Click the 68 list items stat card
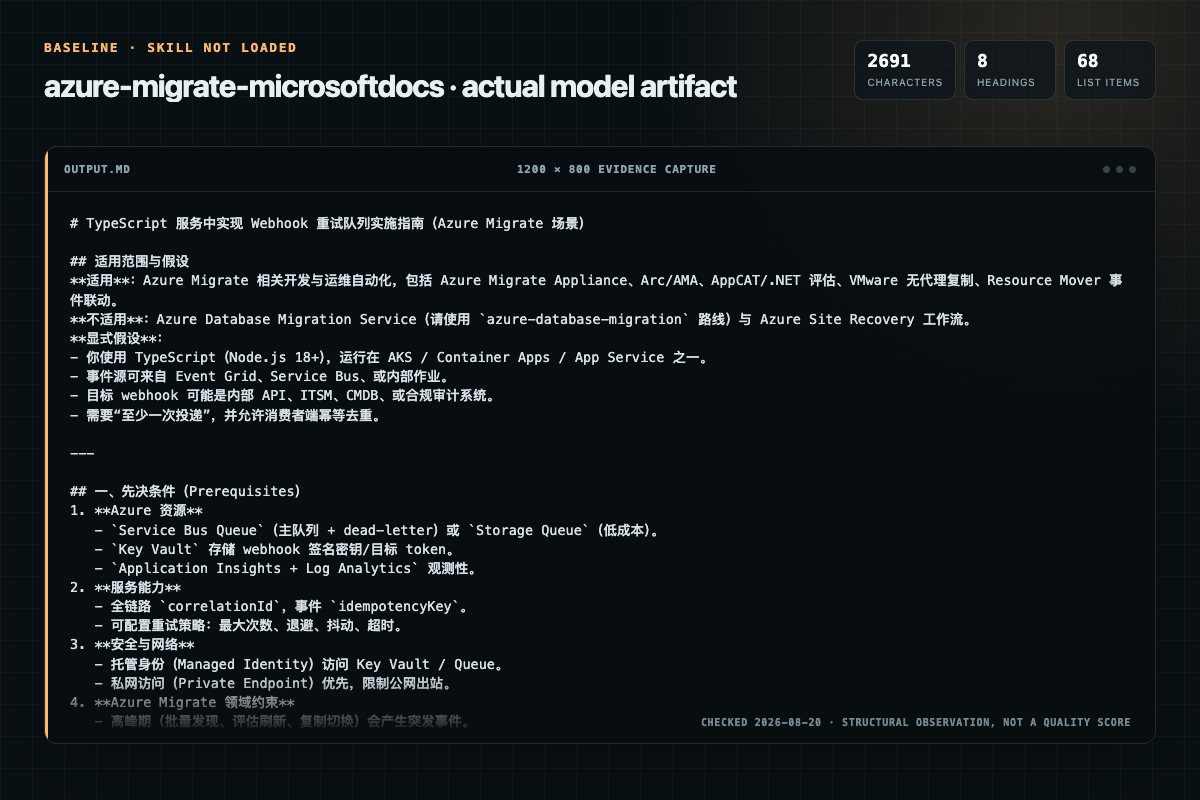The height and width of the screenshot is (800, 1200). point(1110,70)
